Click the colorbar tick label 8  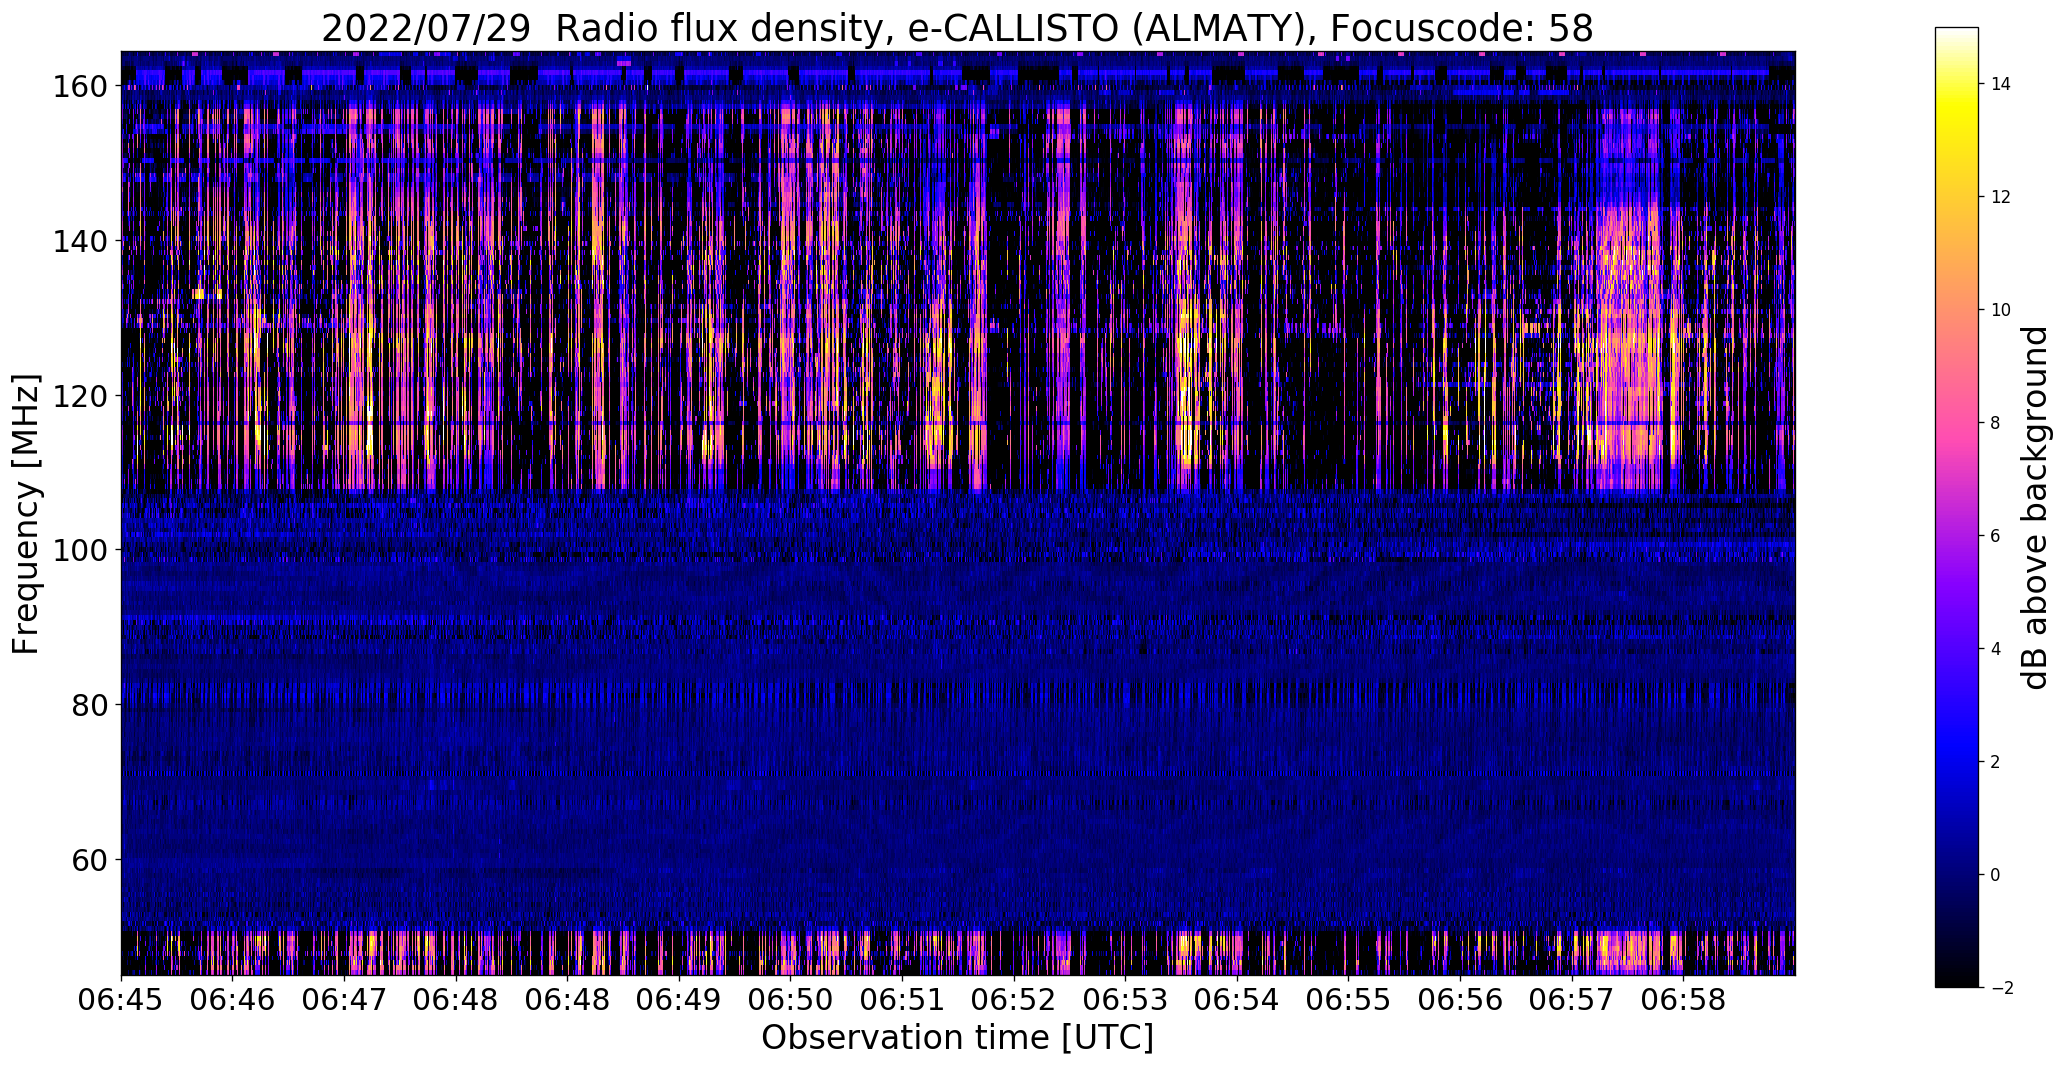coord(1996,423)
